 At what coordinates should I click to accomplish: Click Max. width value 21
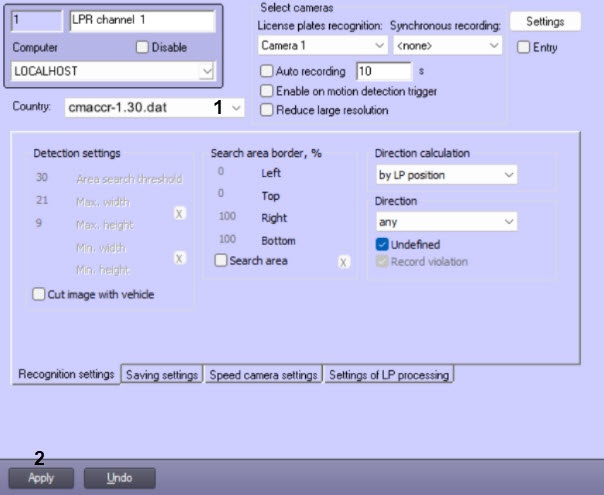42,200
